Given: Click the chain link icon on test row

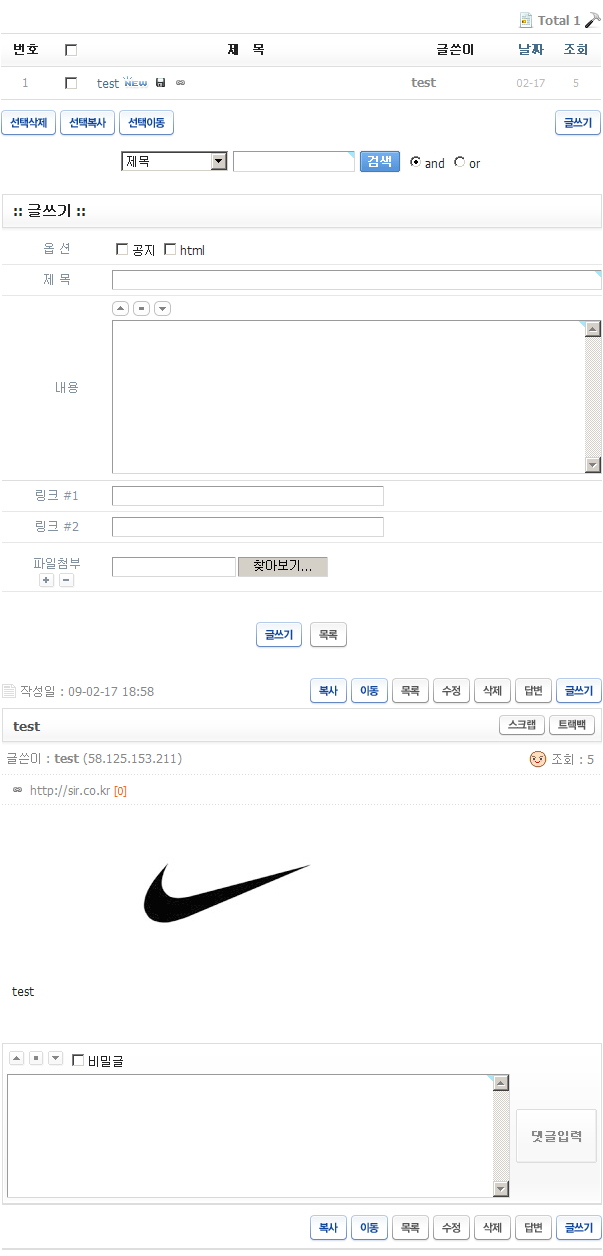Looking at the screenshot, I should [x=180, y=82].
